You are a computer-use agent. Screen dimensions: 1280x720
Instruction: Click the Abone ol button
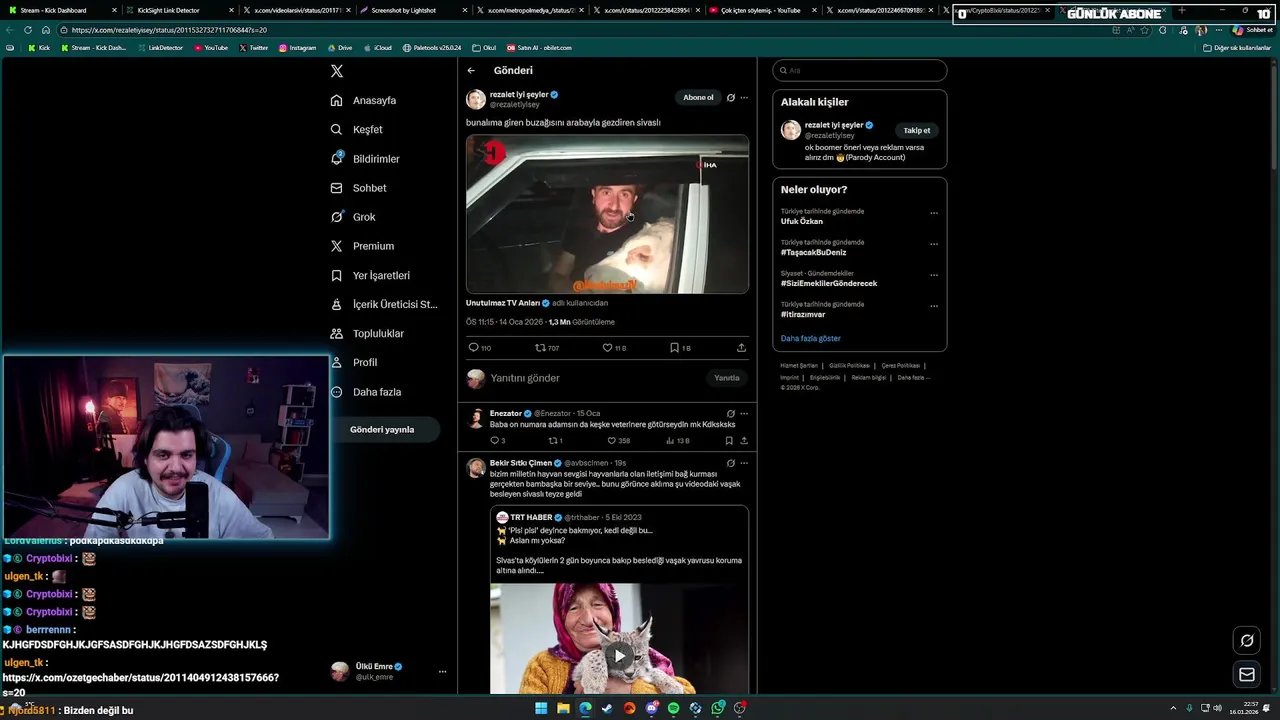pyautogui.click(x=698, y=97)
